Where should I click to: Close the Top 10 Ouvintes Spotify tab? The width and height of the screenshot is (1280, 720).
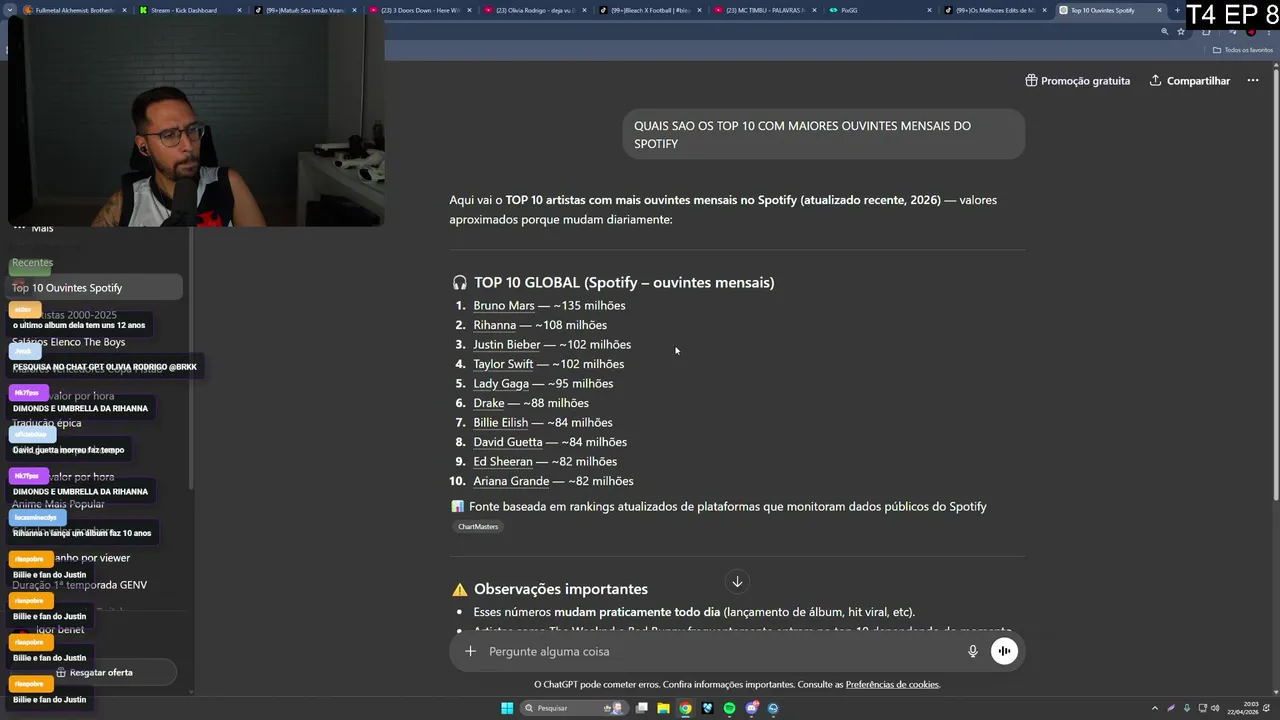point(1159,10)
